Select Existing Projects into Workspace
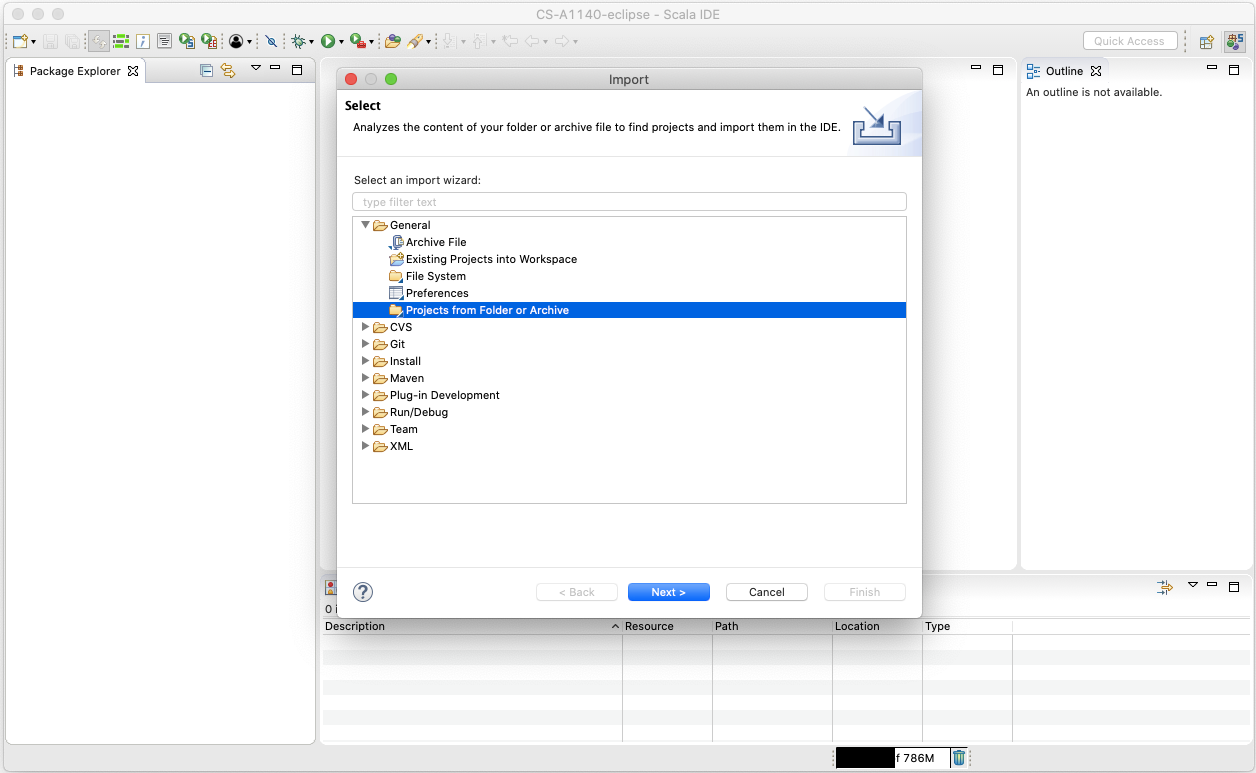Viewport: 1256px width, 773px height. tap(491, 259)
